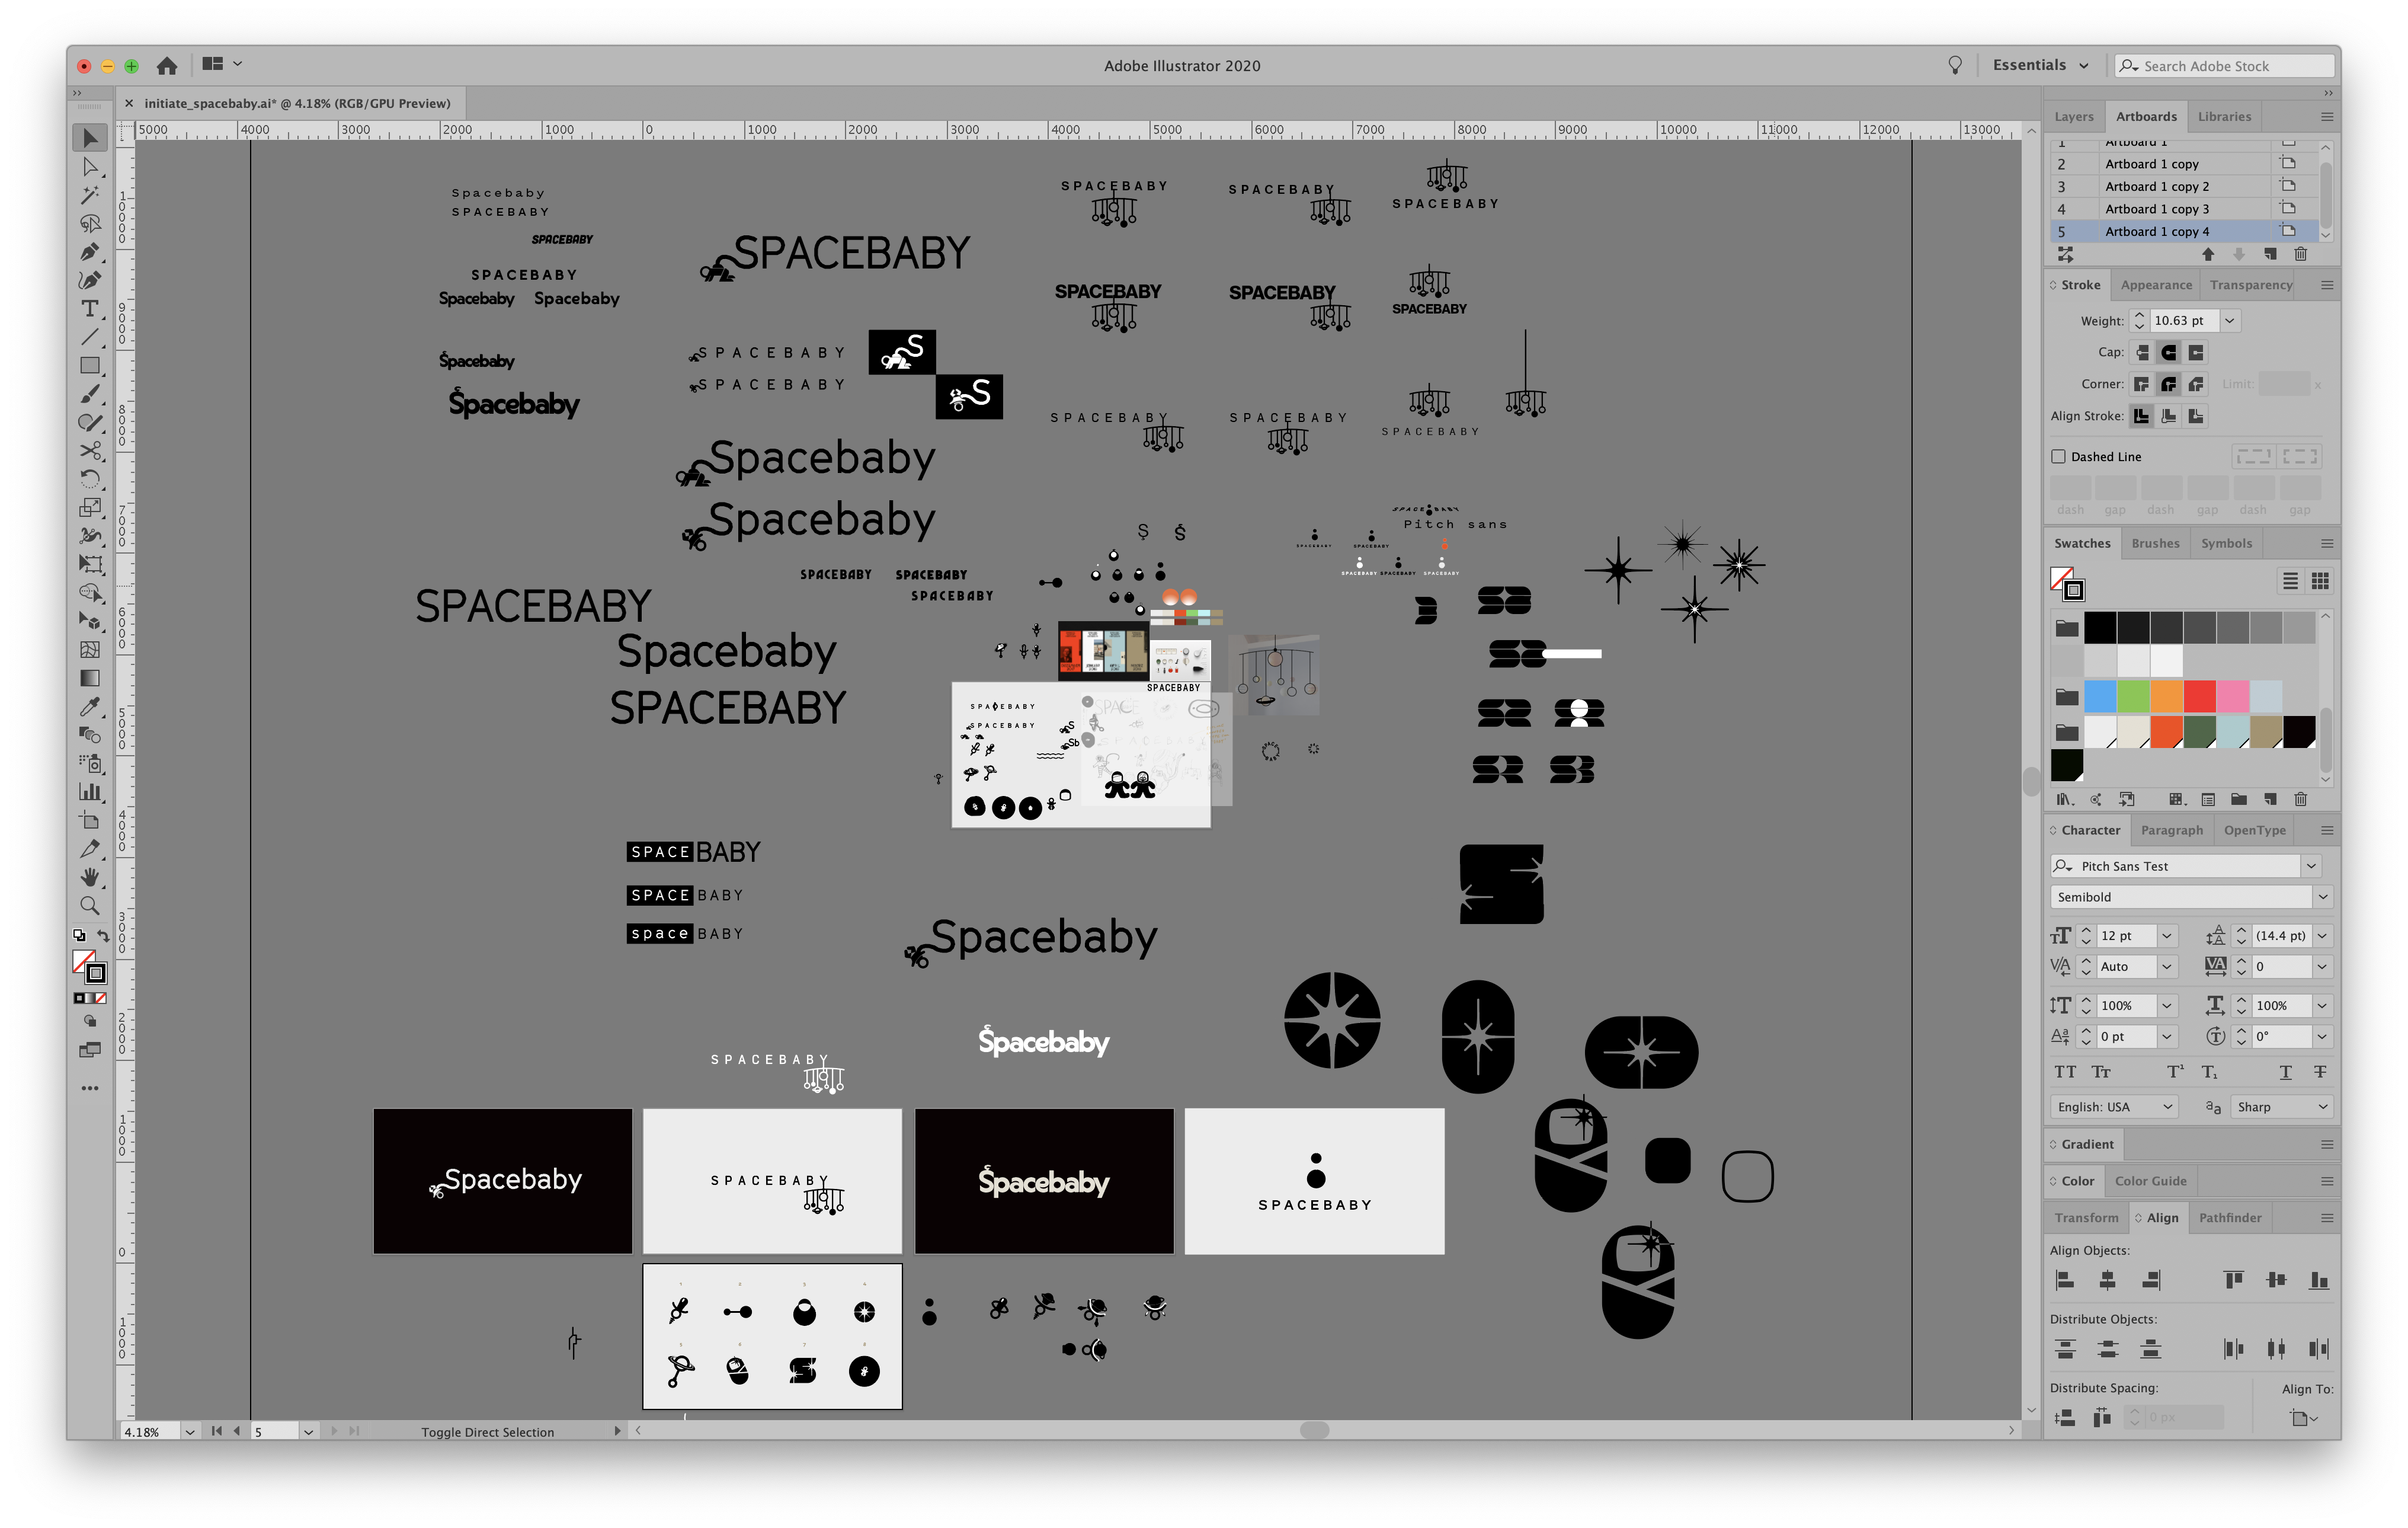Select the Type tool
The height and width of the screenshot is (1528, 2408).
[90, 308]
